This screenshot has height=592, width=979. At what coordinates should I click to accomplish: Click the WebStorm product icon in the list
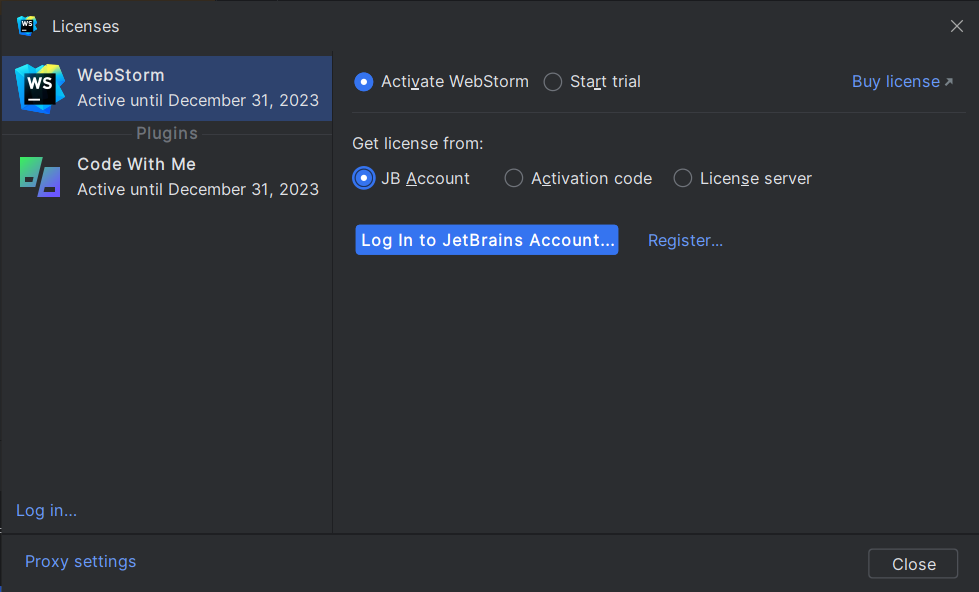(40, 88)
